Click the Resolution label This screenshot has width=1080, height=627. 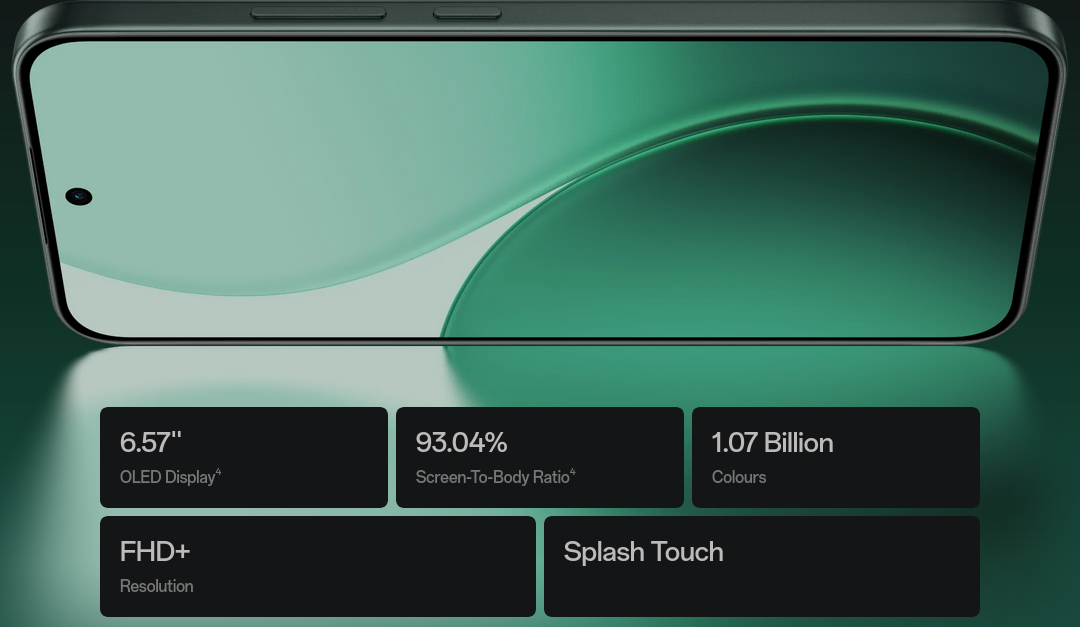click(x=157, y=587)
